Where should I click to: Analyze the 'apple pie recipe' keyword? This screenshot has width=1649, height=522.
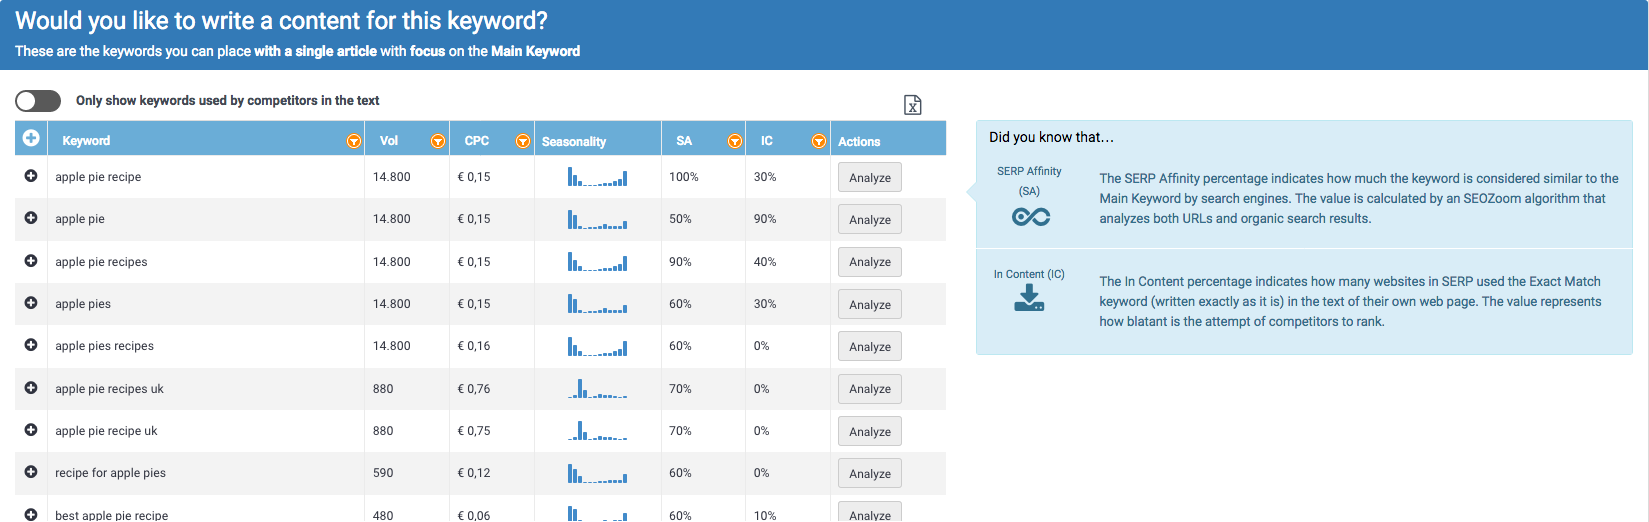(x=870, y=178)
